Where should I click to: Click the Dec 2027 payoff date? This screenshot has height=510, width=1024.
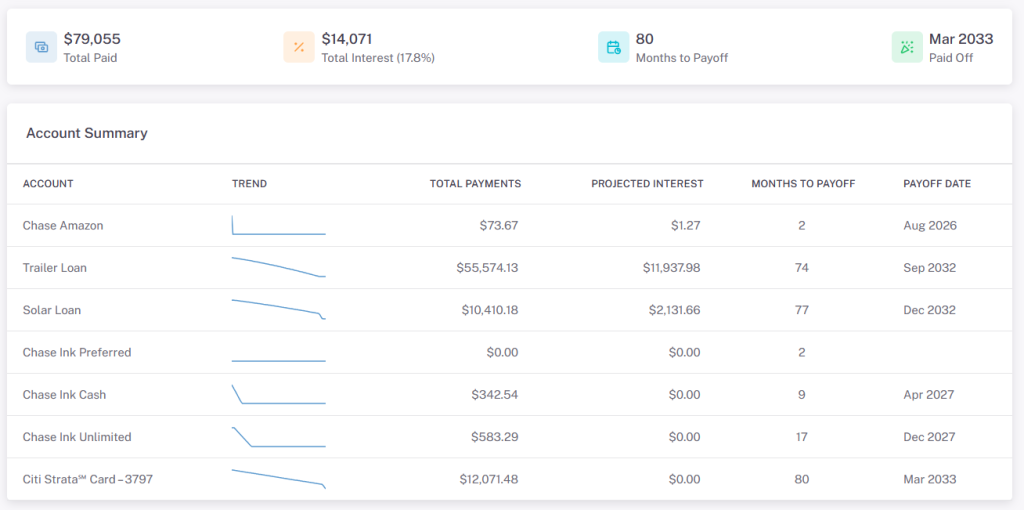click(x=930, y=437)
